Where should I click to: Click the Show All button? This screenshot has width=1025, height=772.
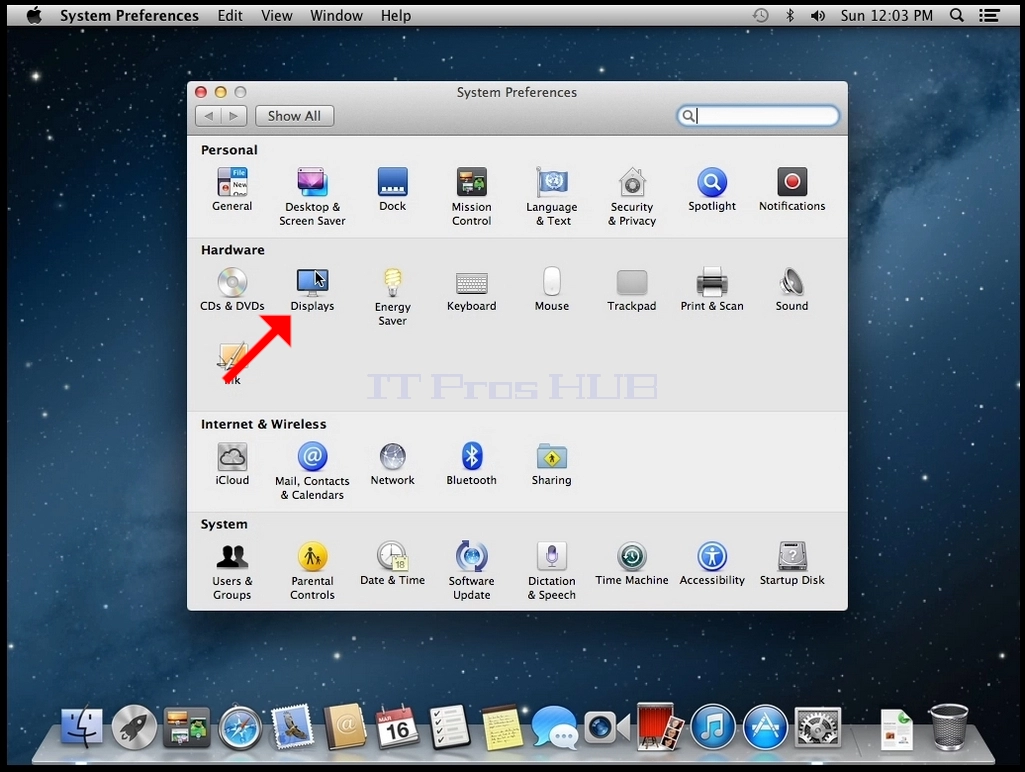(294, 116)
